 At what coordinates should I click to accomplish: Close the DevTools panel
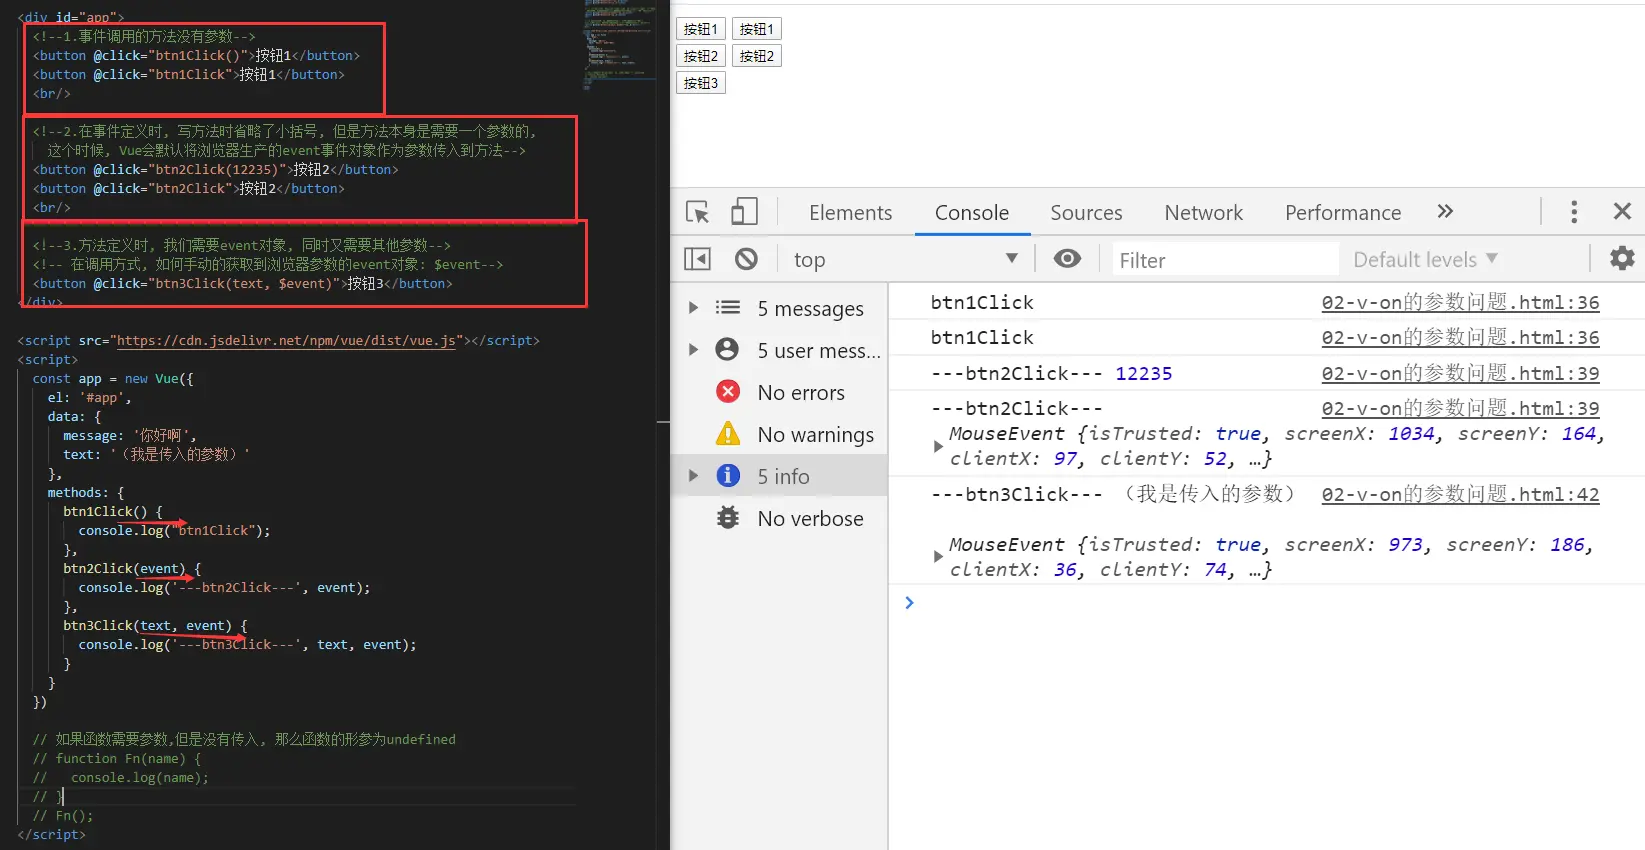click(x=1622, y=211)
